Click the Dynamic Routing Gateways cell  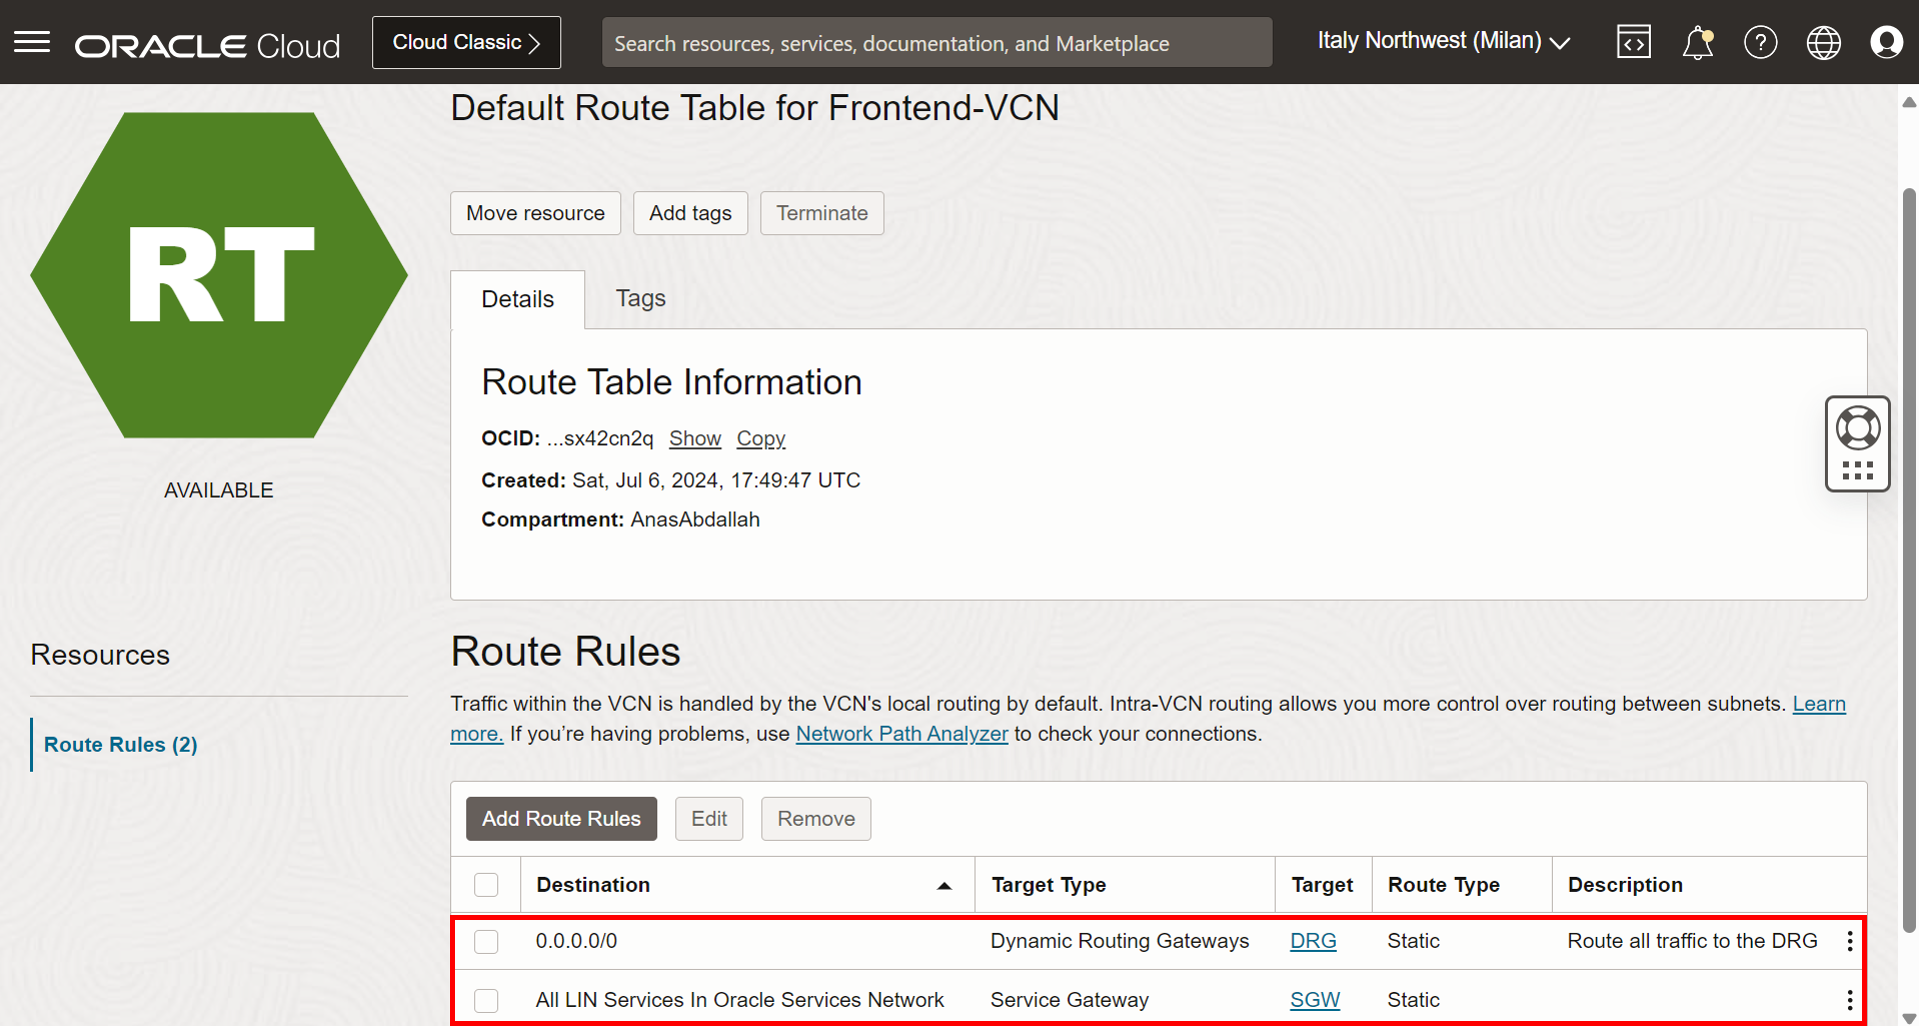tap(1120, 941)
